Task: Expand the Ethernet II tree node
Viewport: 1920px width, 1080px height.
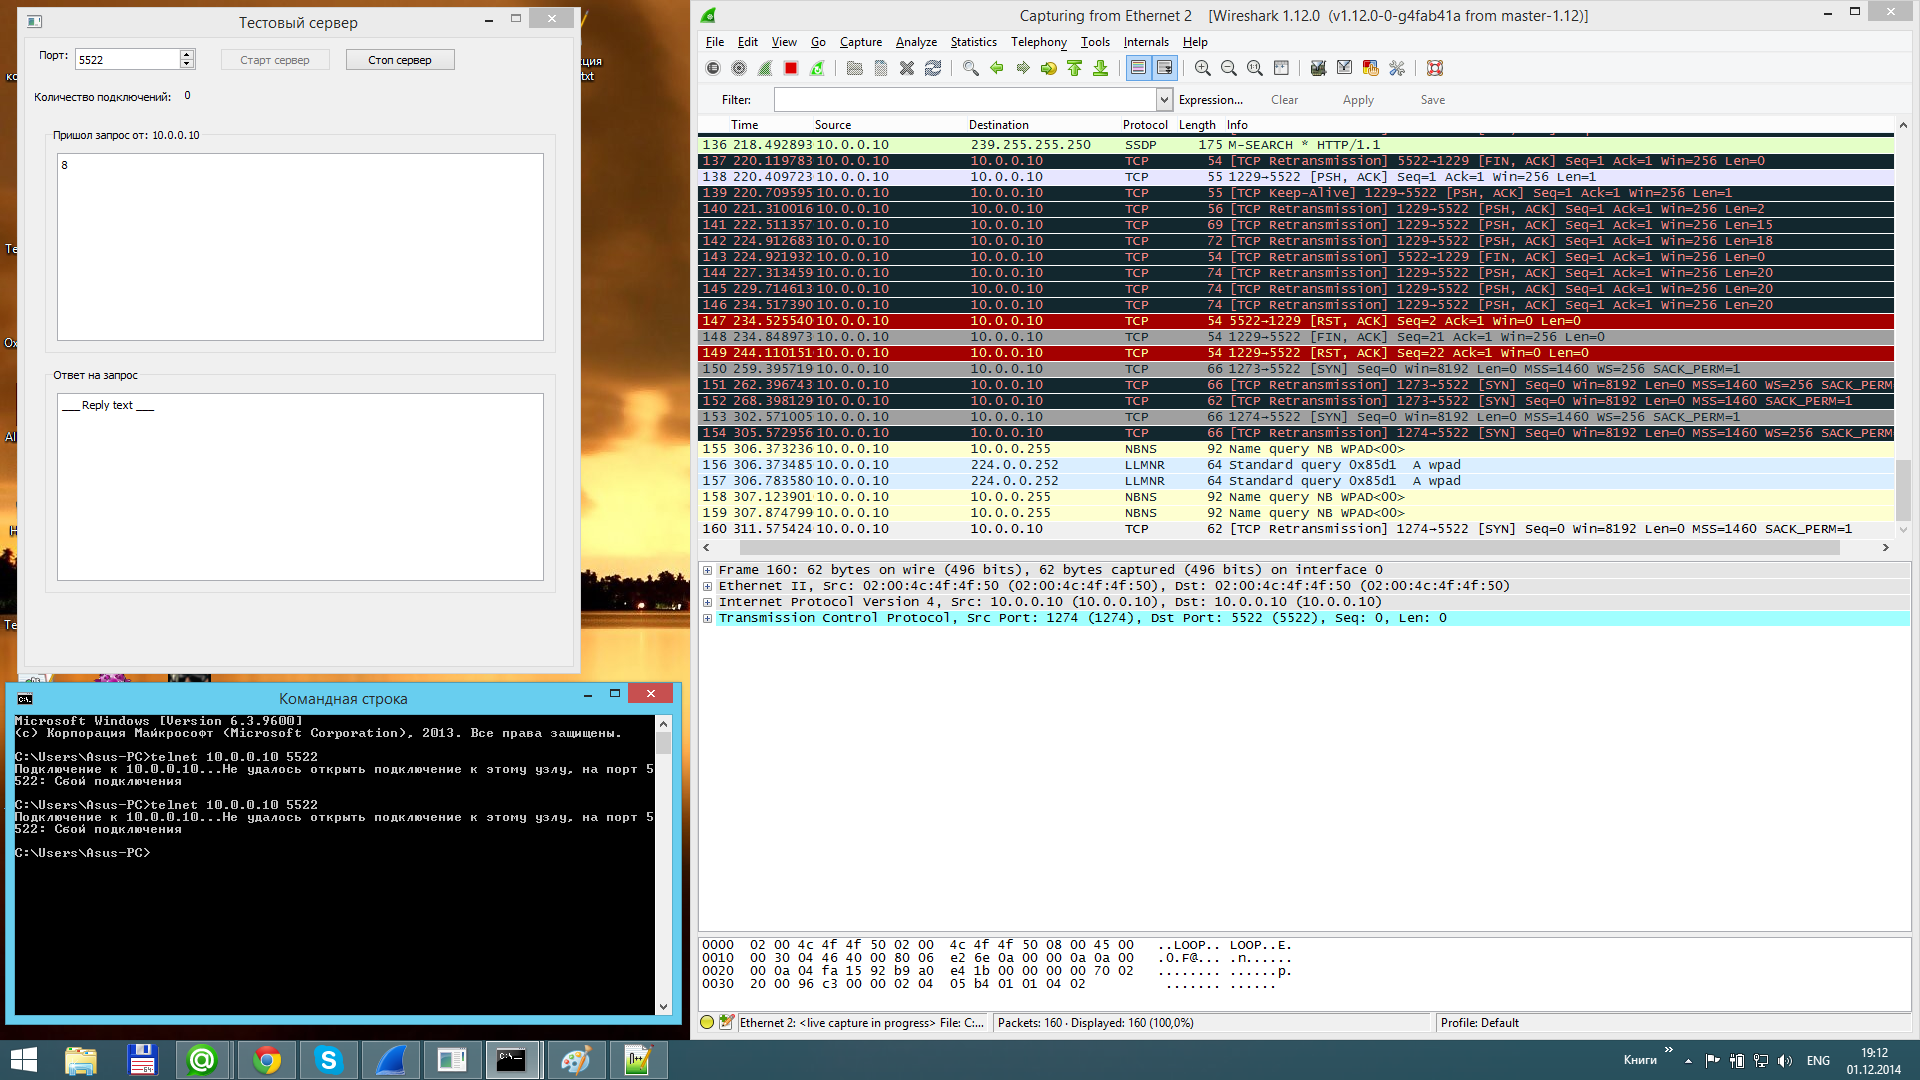Action: [x=708, y=586]
